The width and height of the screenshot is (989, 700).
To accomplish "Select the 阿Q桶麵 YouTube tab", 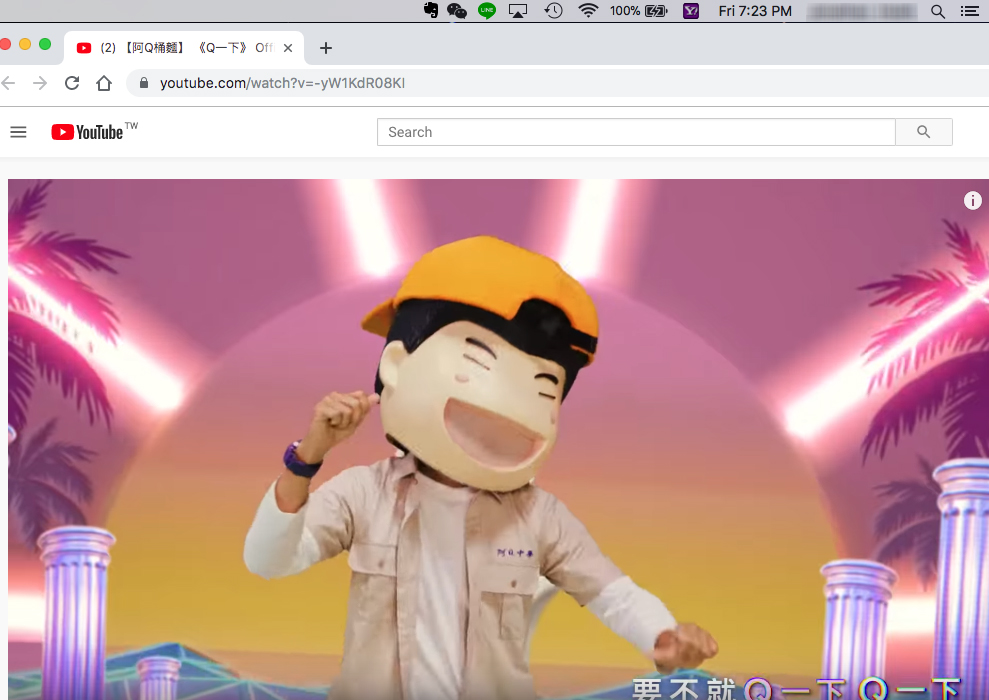I will [x=180, y=48].
